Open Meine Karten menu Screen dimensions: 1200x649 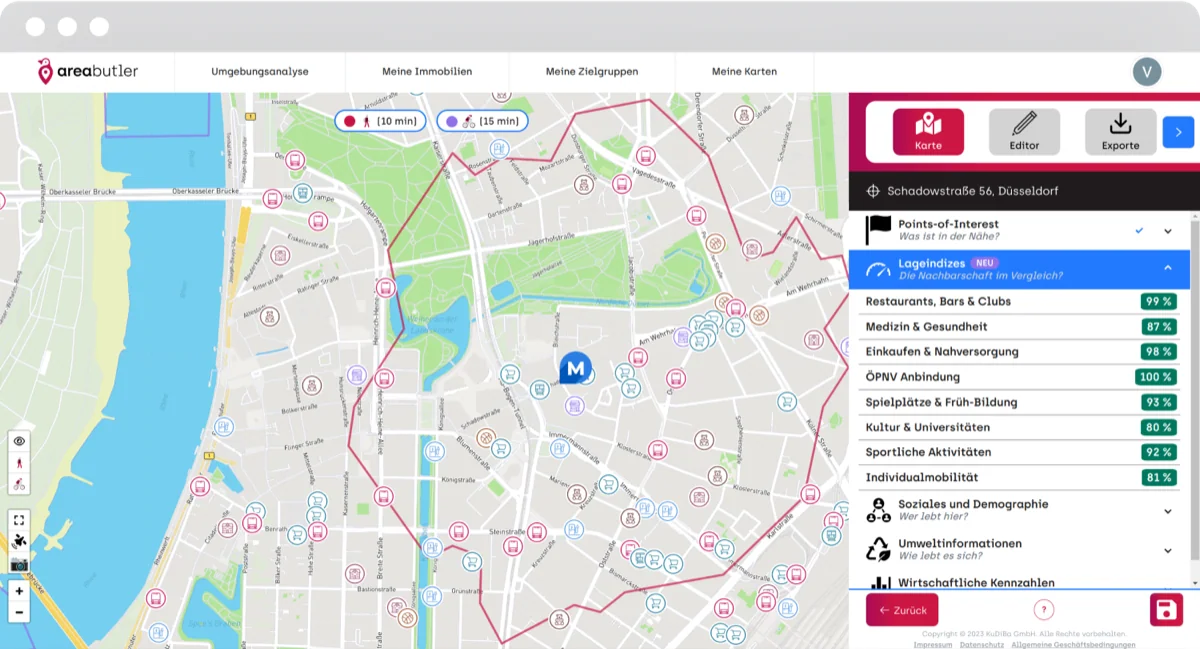tap(744, 72)
